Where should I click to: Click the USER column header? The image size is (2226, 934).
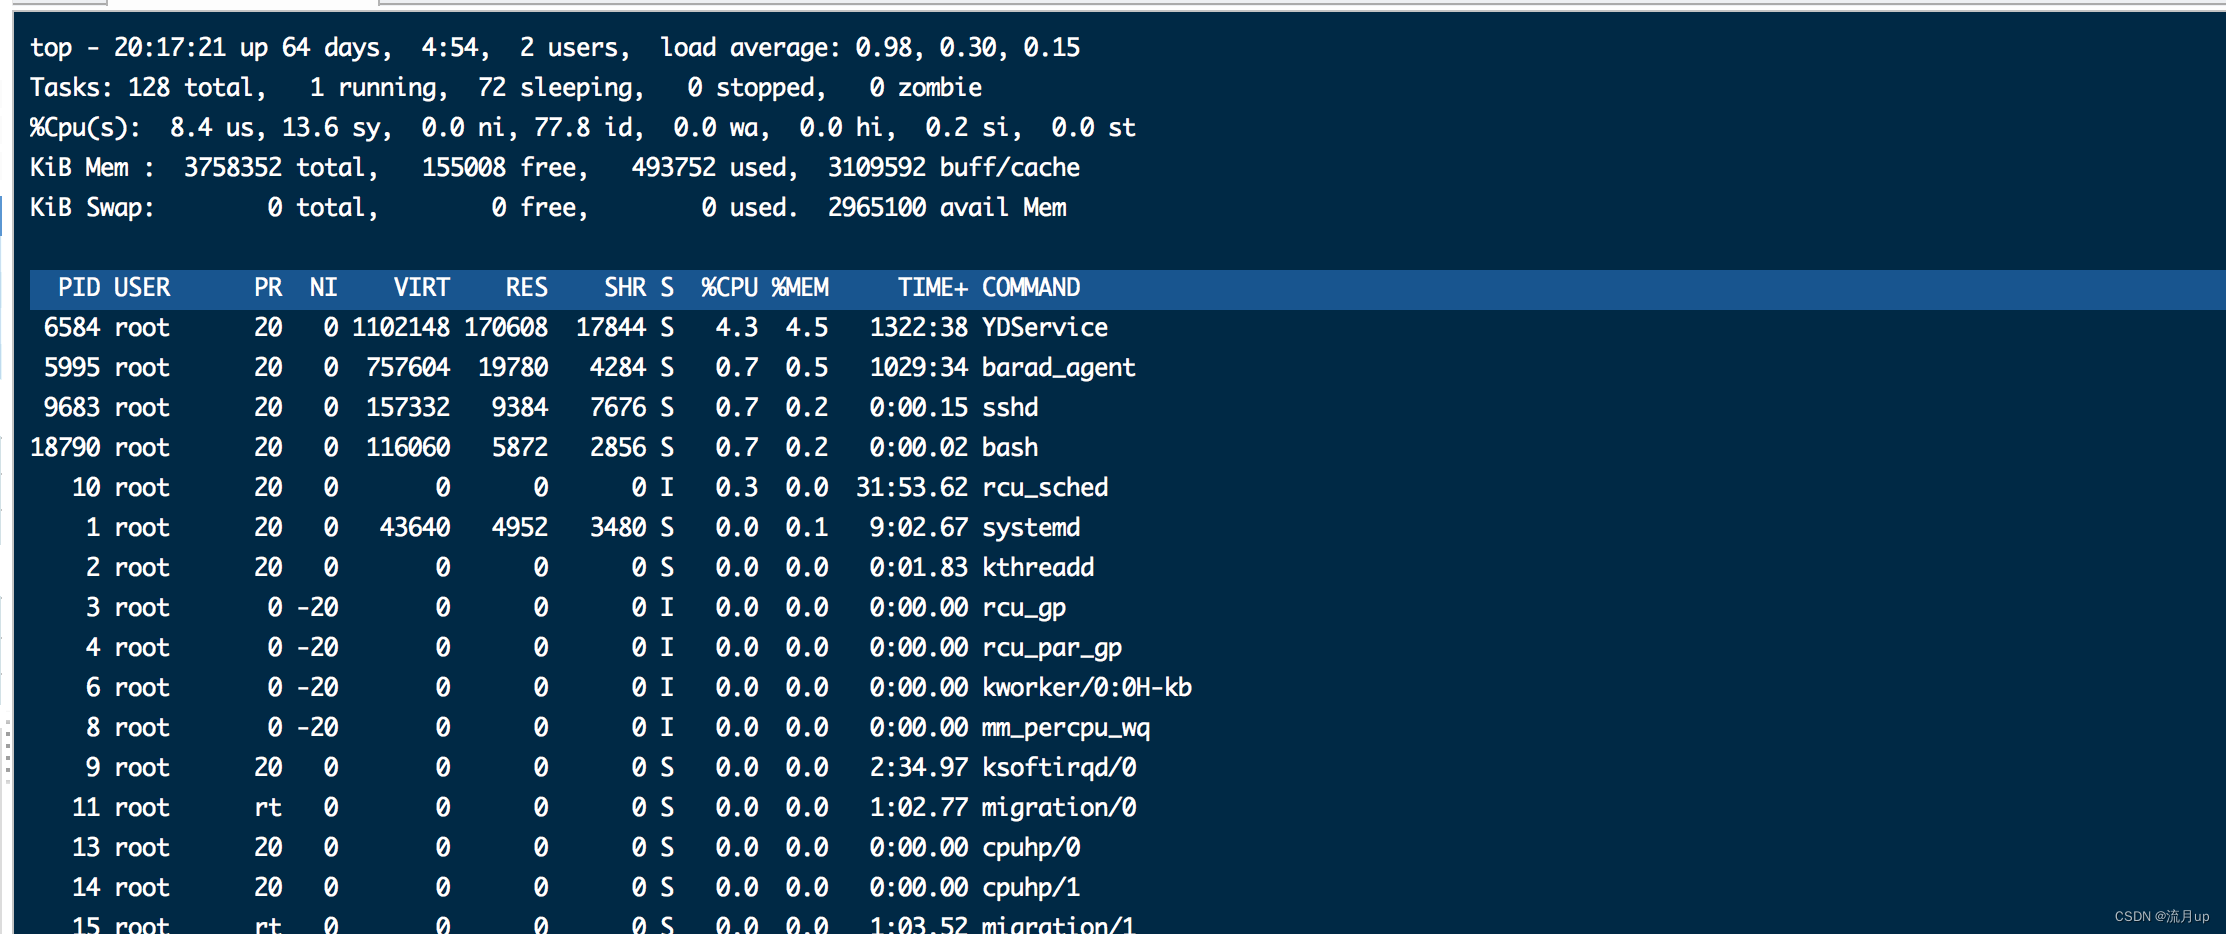point(142,288)
